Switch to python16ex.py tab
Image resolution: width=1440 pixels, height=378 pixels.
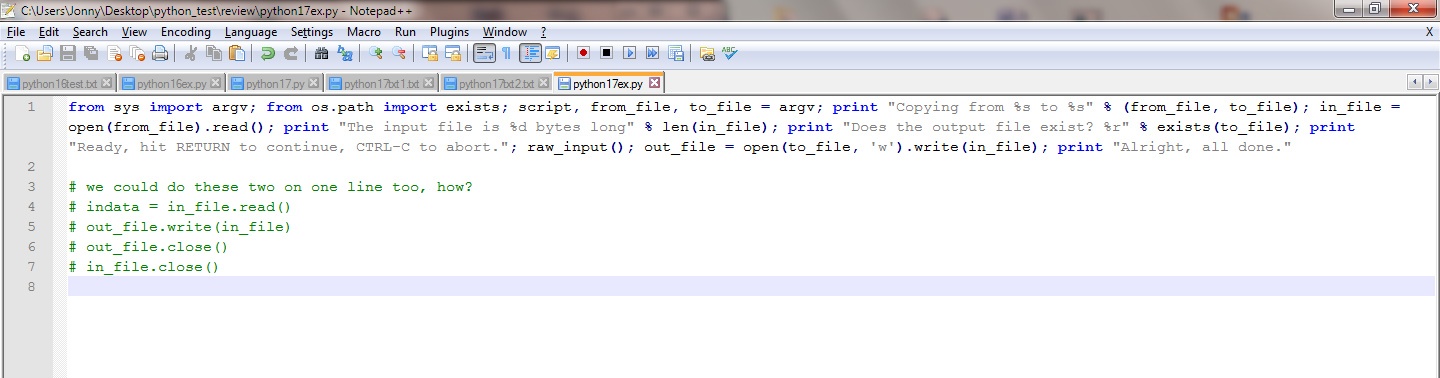click(x=173, y=83)
